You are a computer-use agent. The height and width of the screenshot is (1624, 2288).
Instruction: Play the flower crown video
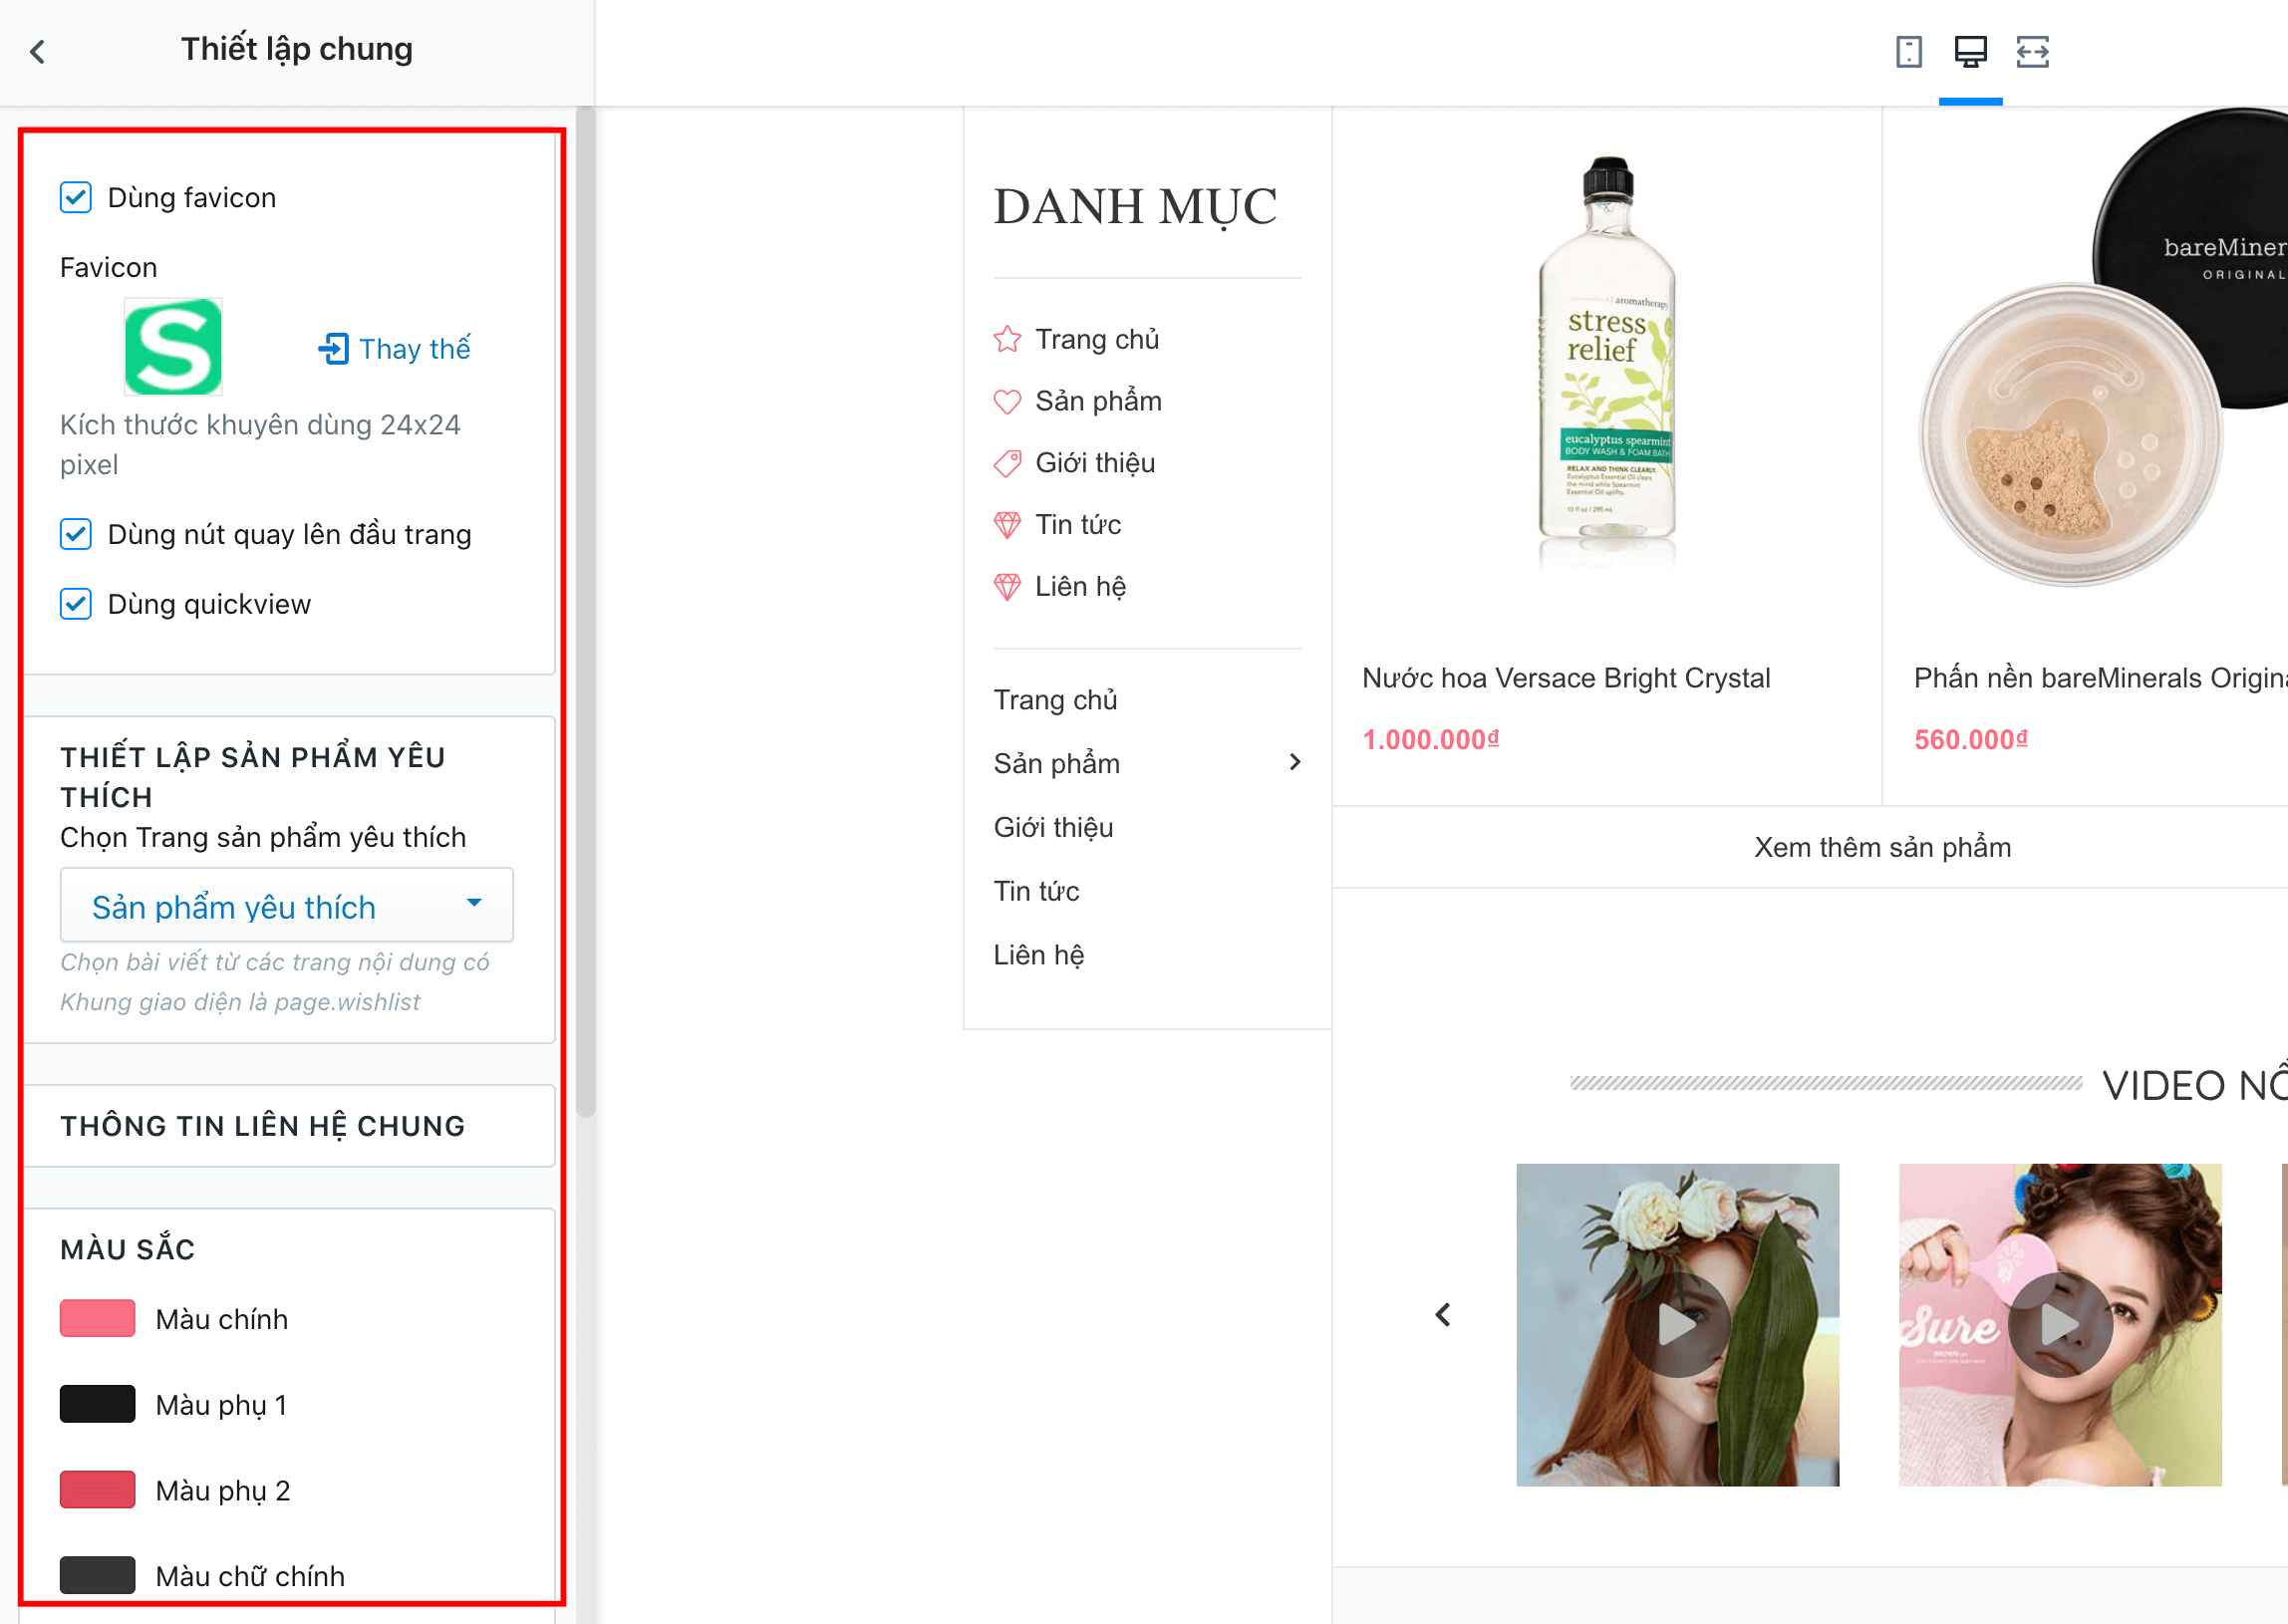pos(1677,1325)
